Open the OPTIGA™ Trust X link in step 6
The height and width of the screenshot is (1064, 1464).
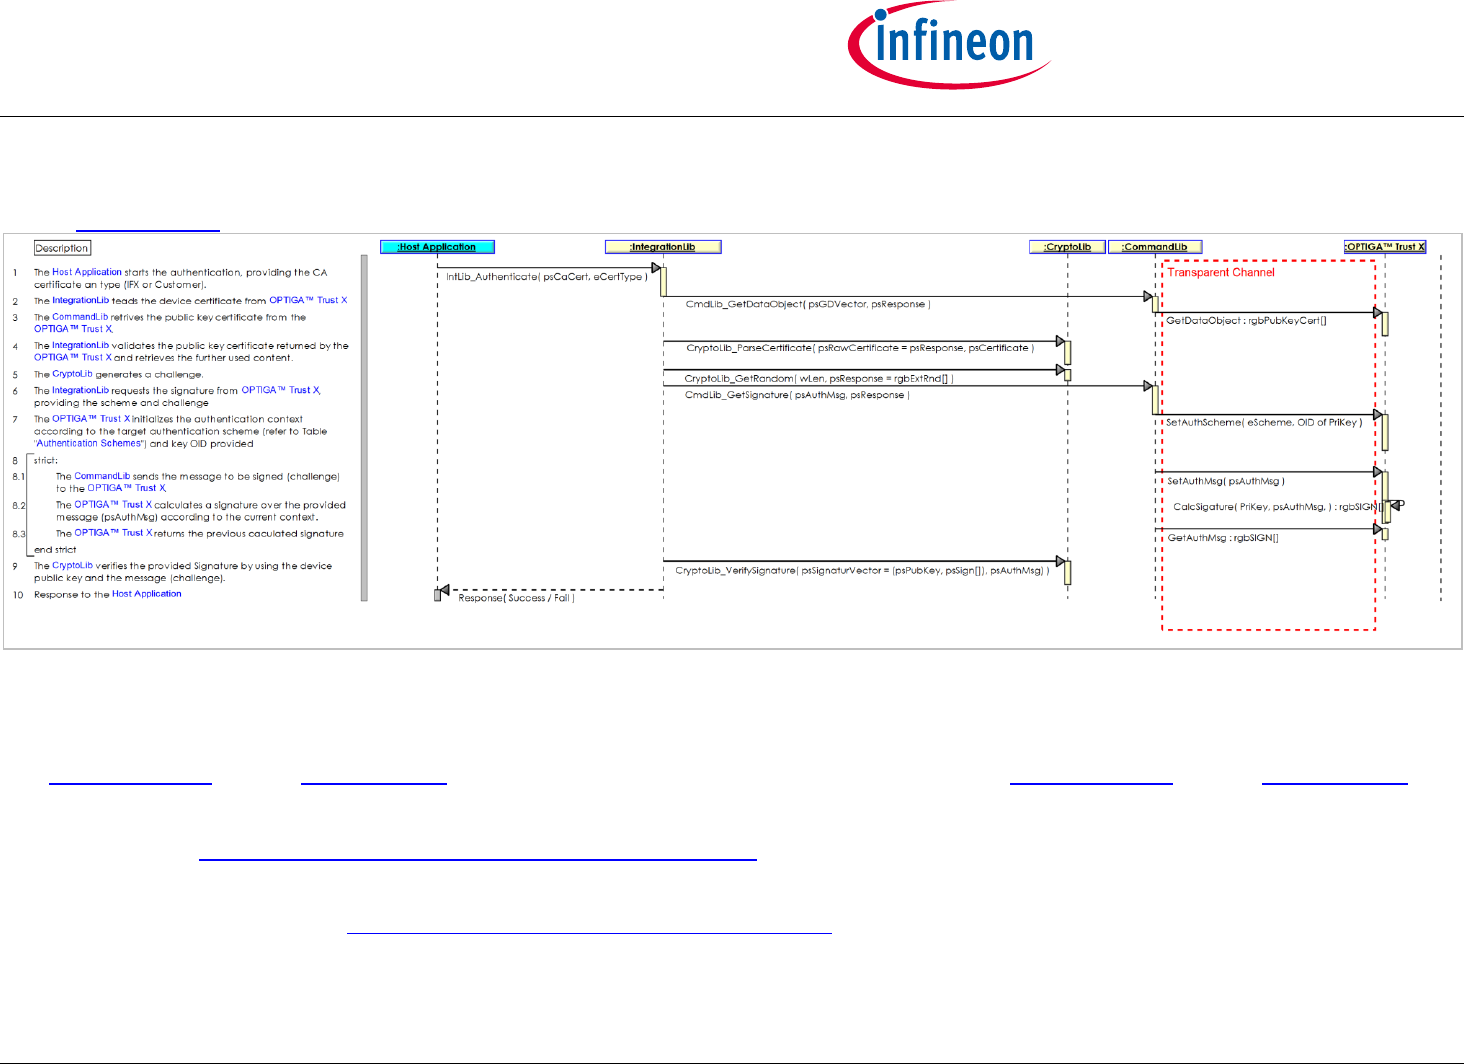[x=280, y=390]
